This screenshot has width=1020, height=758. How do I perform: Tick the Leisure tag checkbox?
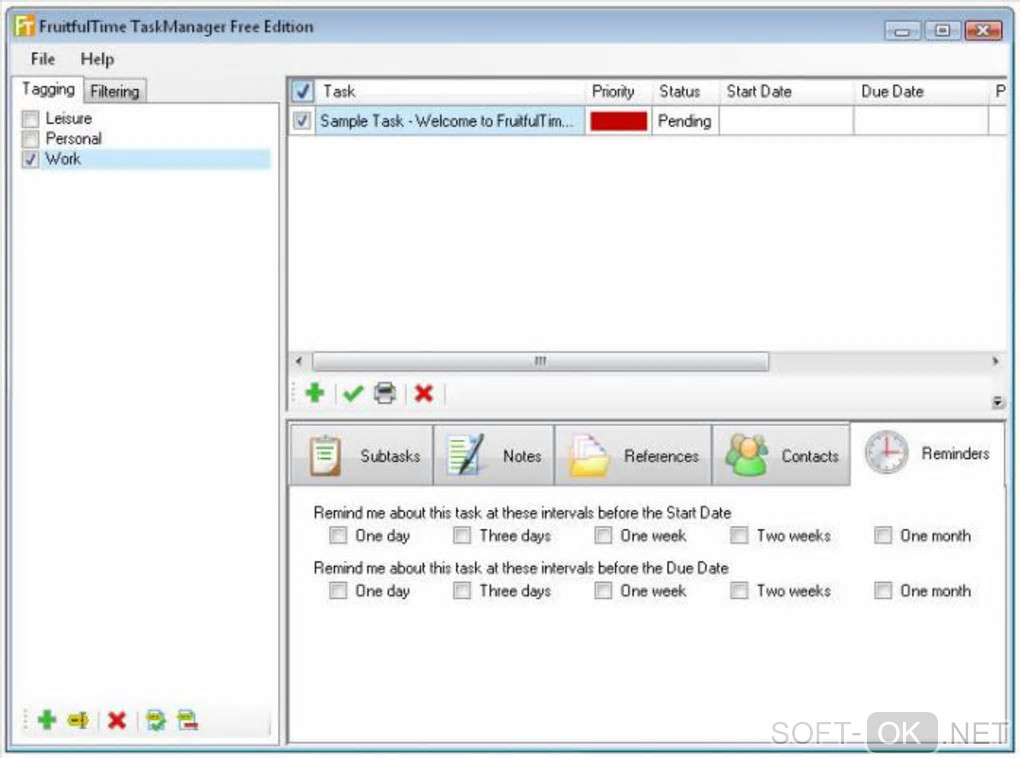(30, 119)
